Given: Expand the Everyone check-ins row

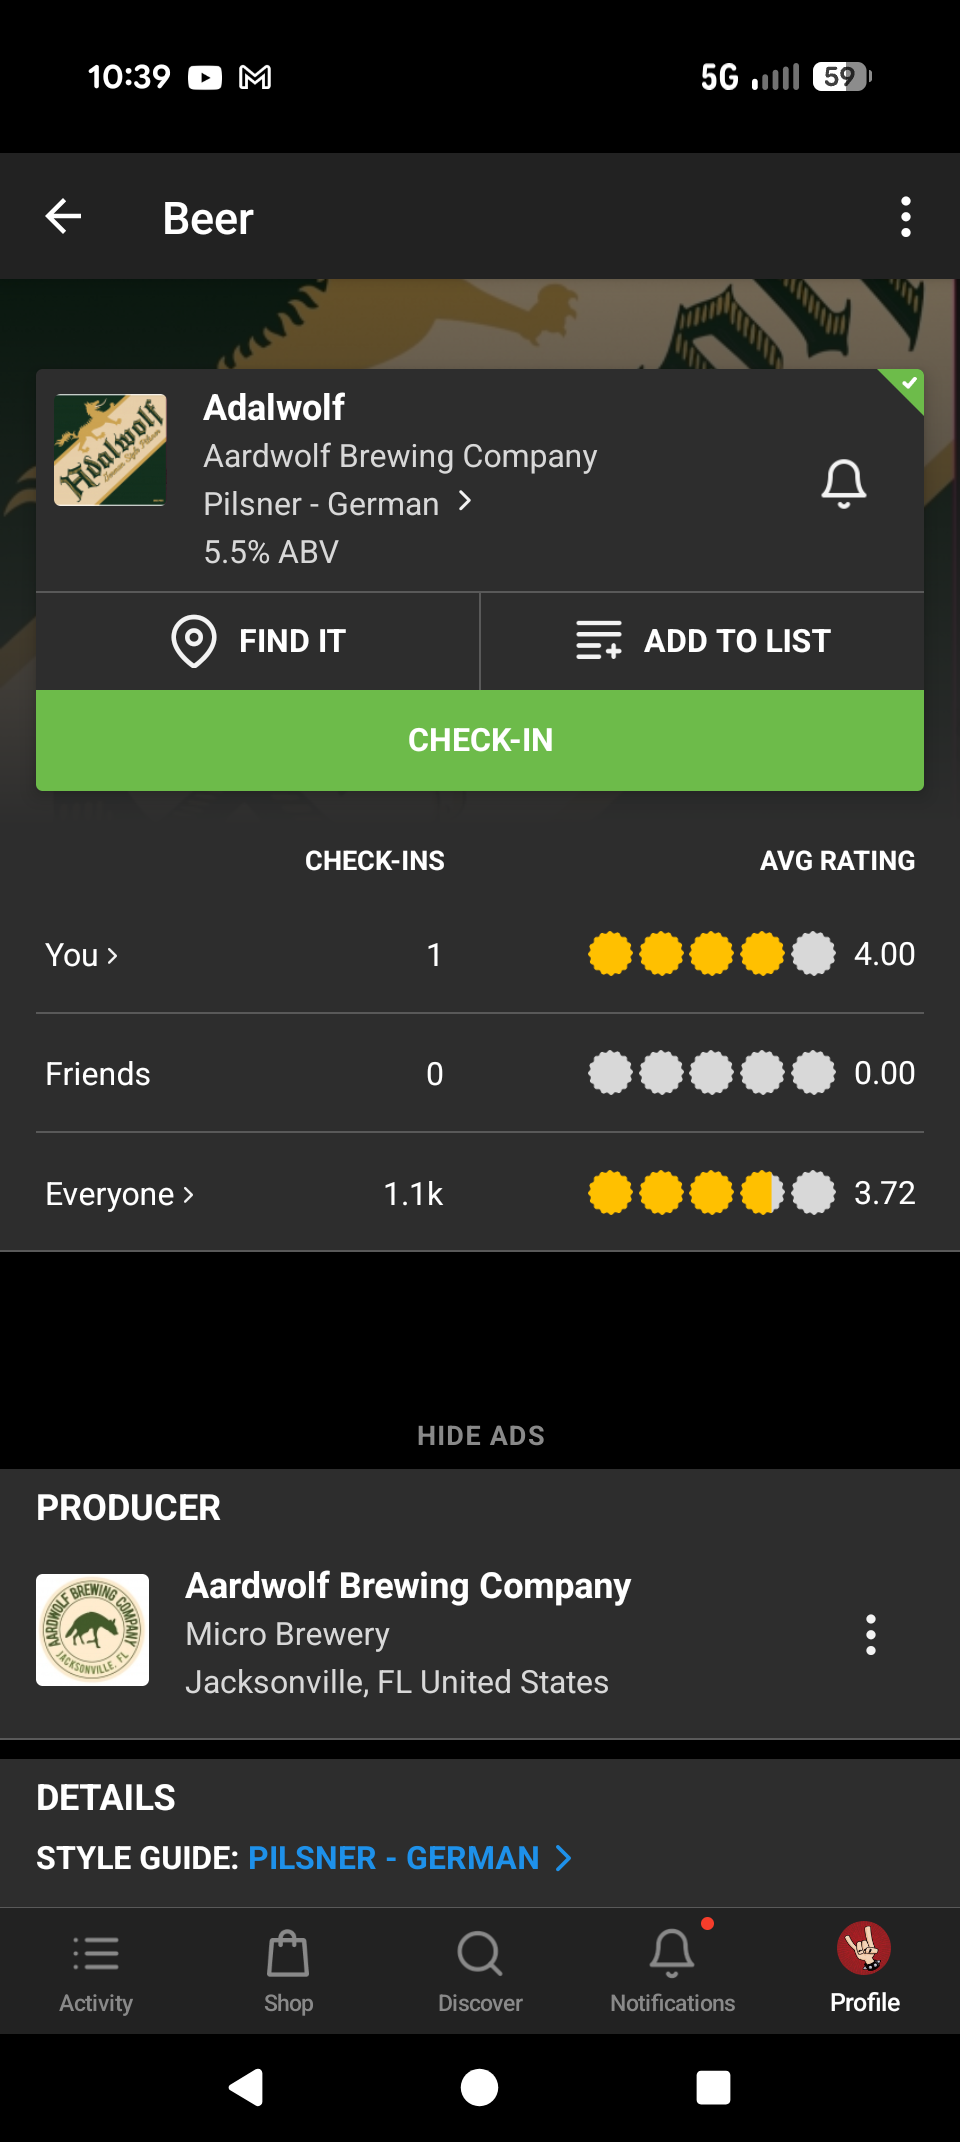Looking at the screenshot, I should tap(120, 1194).
